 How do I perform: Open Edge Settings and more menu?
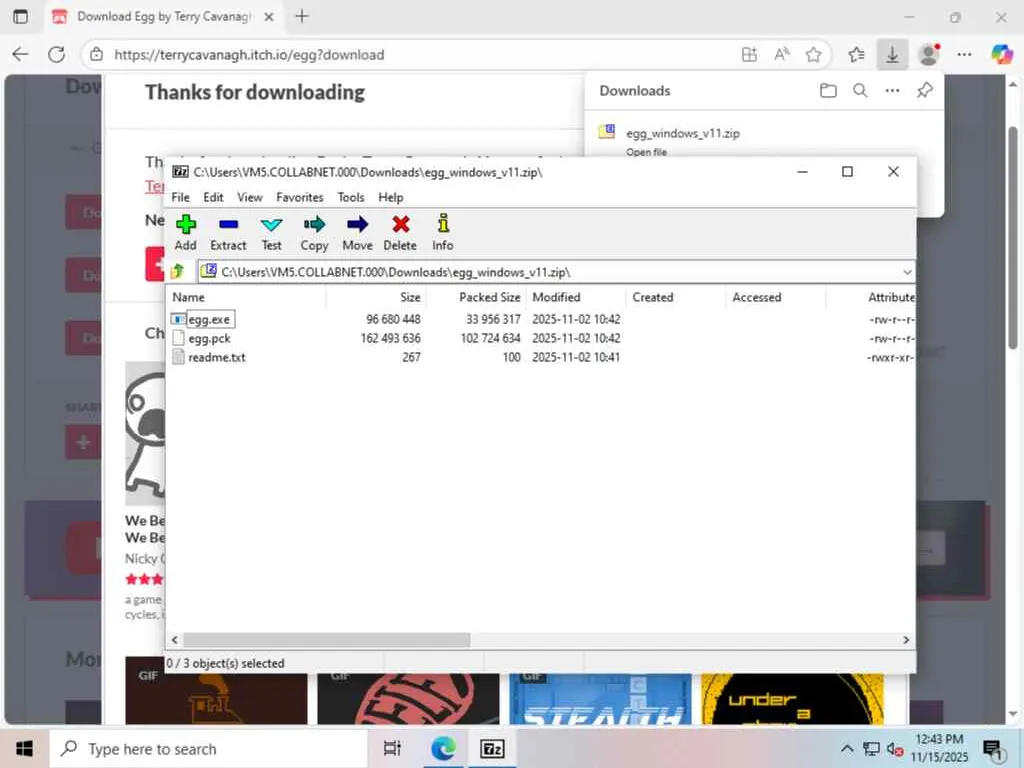click(964, 55)
